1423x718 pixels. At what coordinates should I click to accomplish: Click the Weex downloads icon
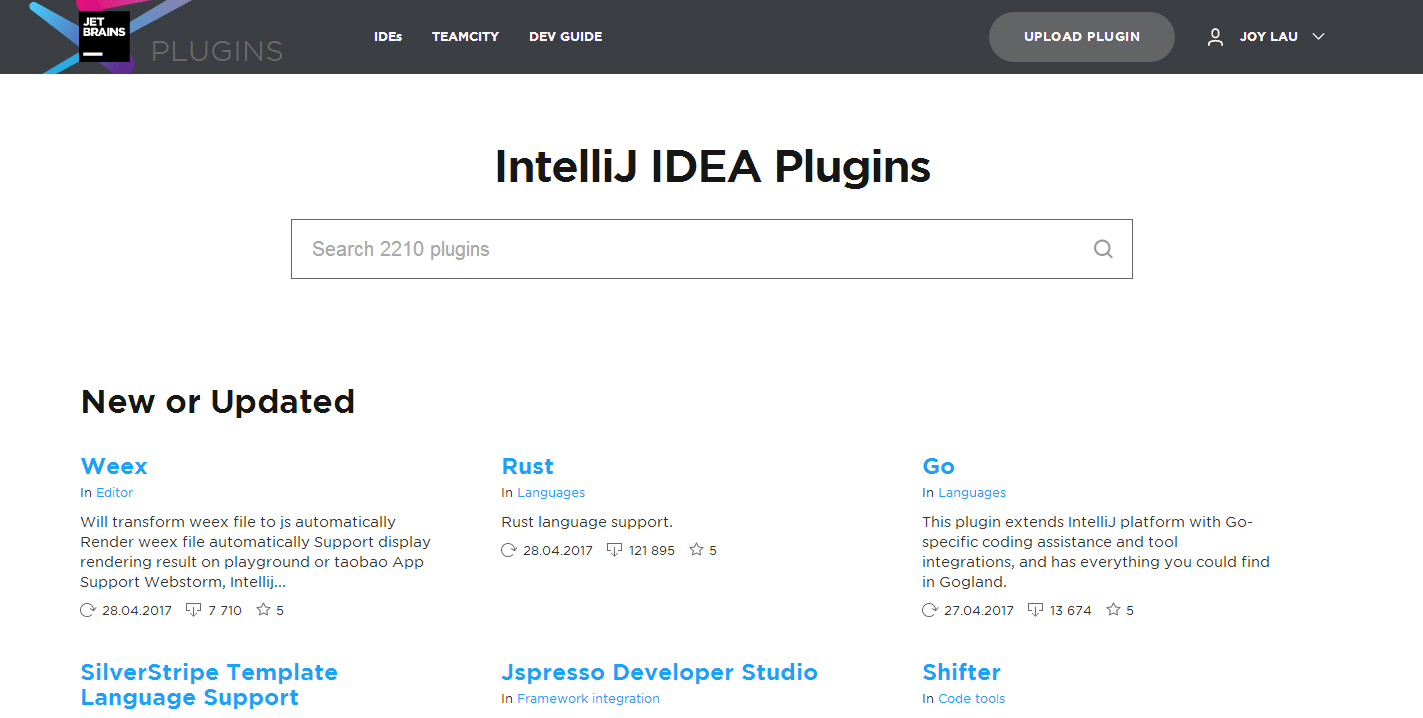coord(194,610)
